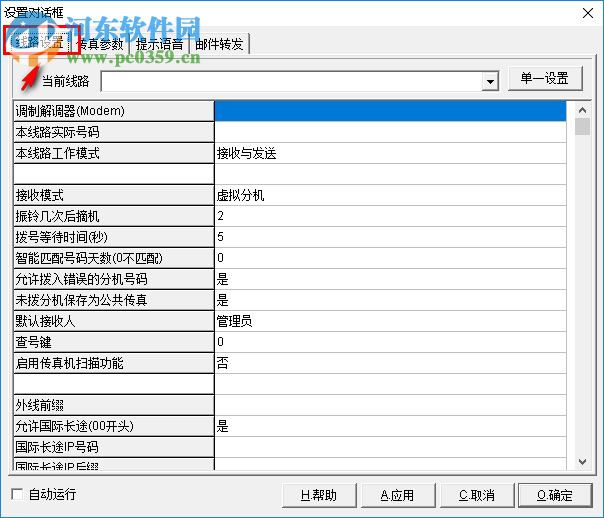Click the 拨号等待时间(秒) value 5
This screenshot has height=518, width=604.
click(x=390, y=237)
